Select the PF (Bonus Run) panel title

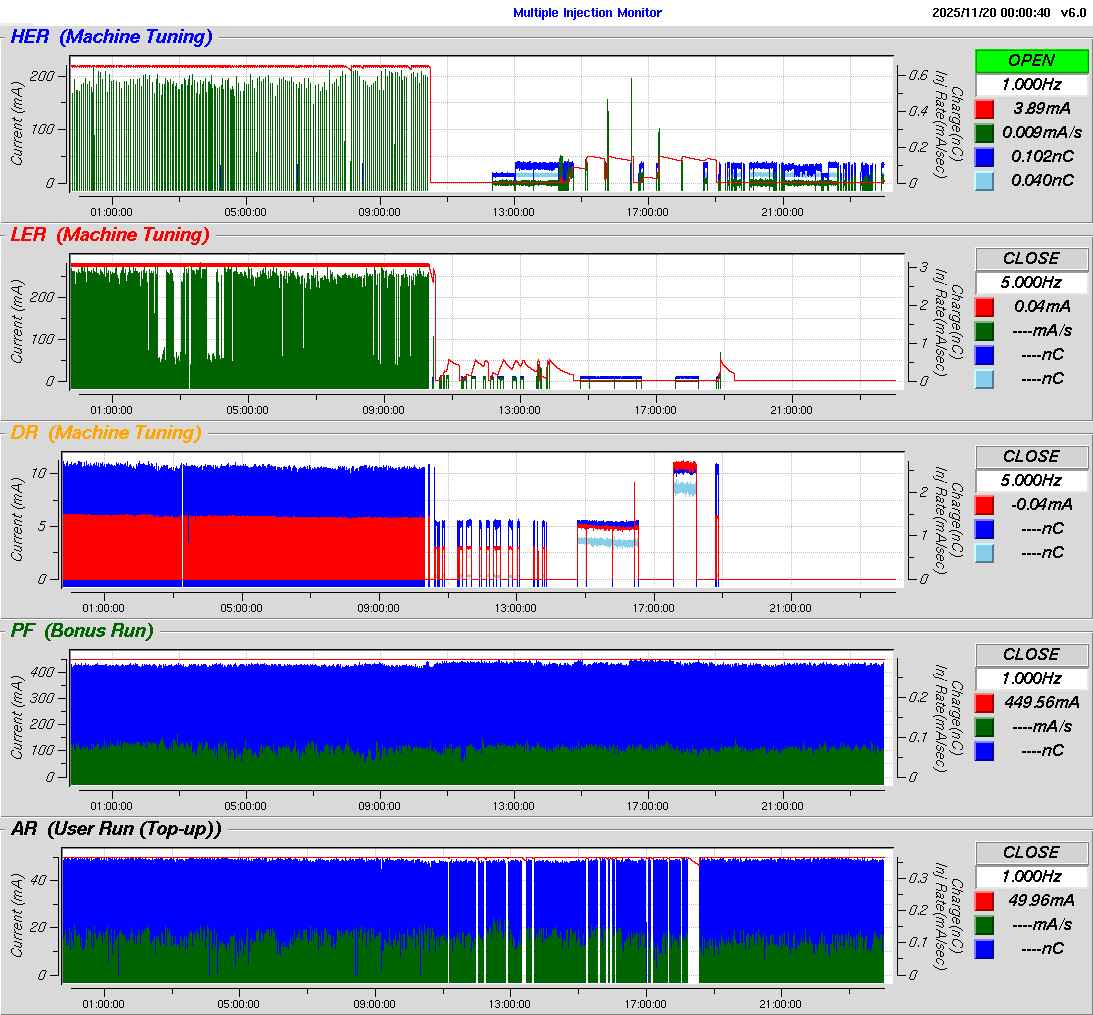(82, 630)
